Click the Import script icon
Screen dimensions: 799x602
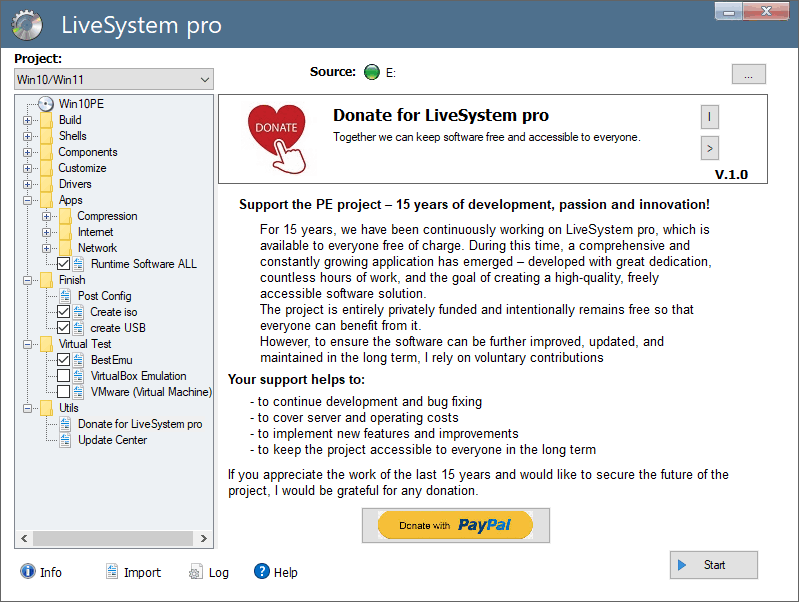click(113, 572)
